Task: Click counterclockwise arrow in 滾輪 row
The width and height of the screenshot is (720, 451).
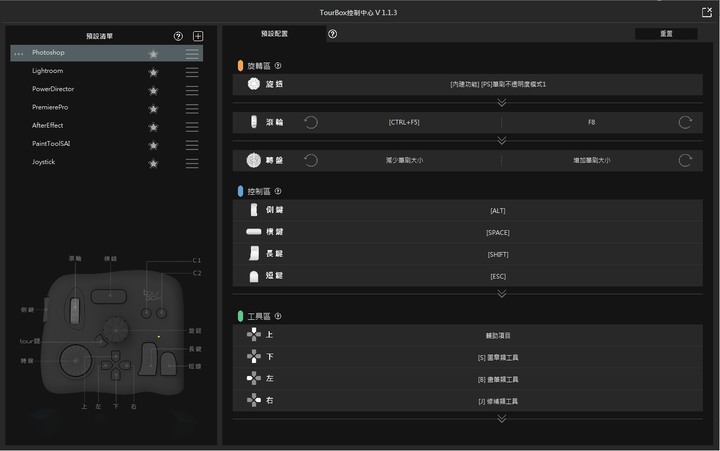Action: [x=311, y=122]
